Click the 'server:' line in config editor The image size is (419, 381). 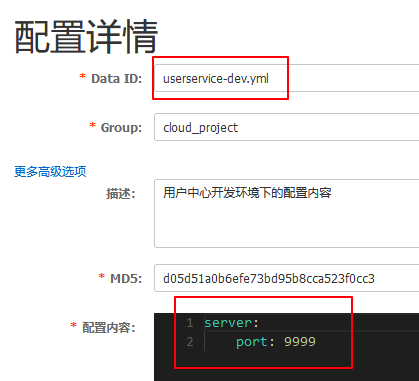(231, 323)
